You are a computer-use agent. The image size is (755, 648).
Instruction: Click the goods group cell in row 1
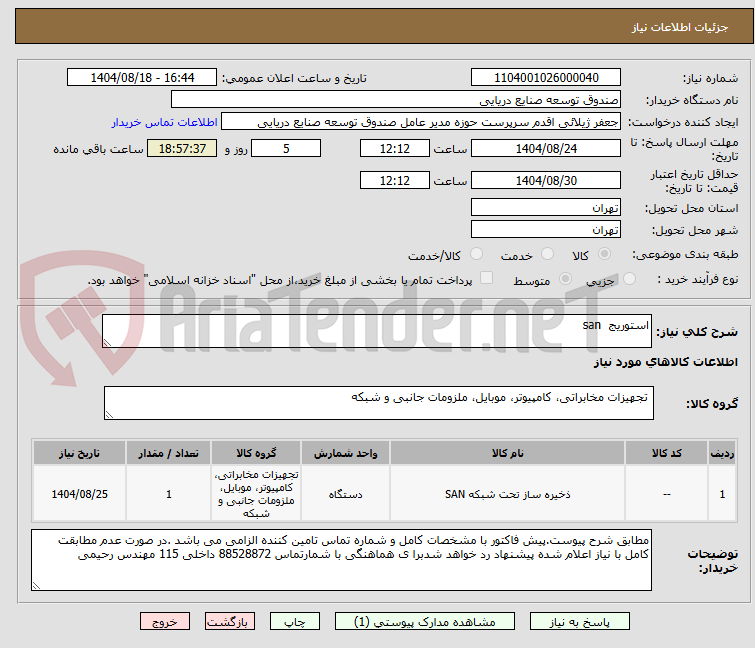pyautogui.click(x=256, y=494)
